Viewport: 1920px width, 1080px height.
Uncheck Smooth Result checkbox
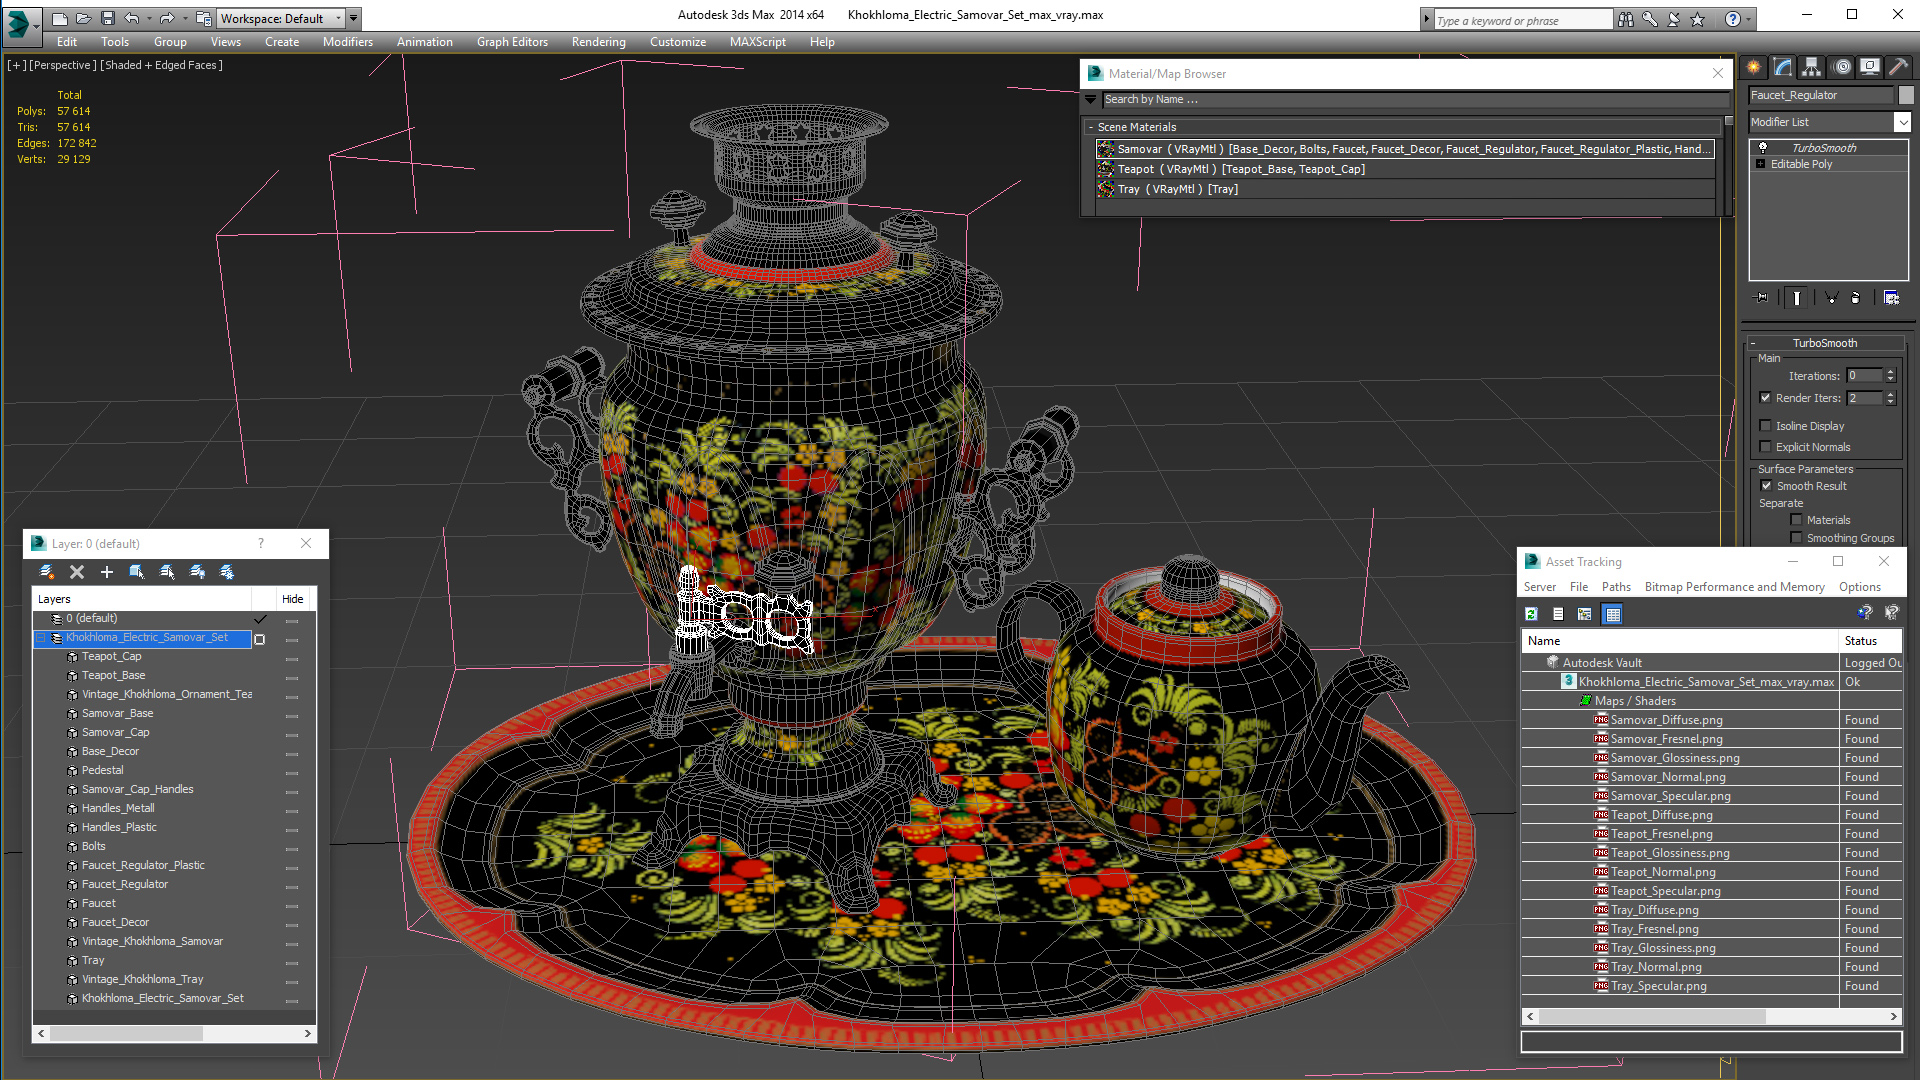[x=1766, y=486]
